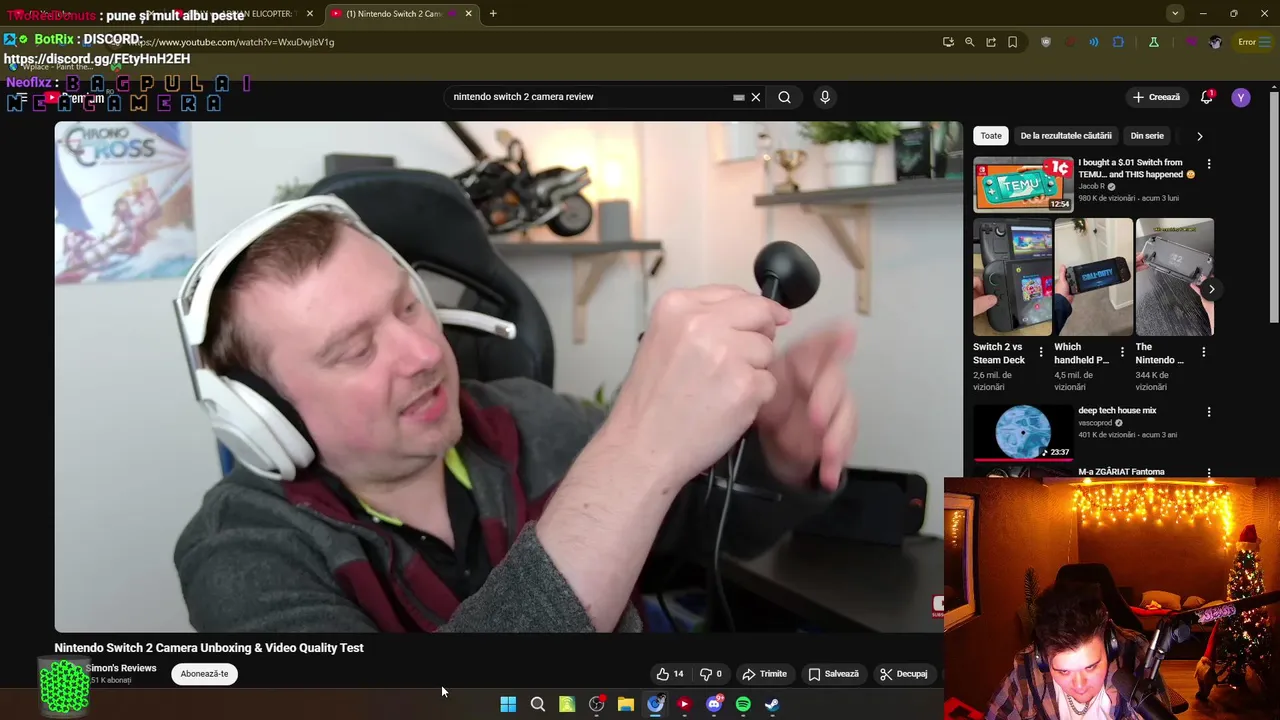The height and width of the screenshot is (720, 1280).
Task: Open the TEMU Switch video thumbnail
Action: pyautogui.click(x=1023, y=183)
